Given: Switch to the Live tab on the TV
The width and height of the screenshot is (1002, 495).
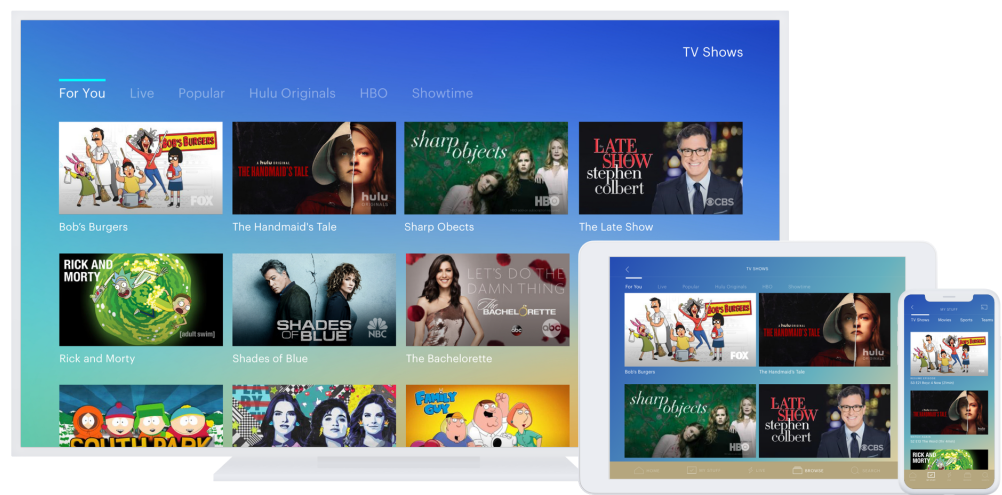Looking at the screenshot, I should pos(142,93).
